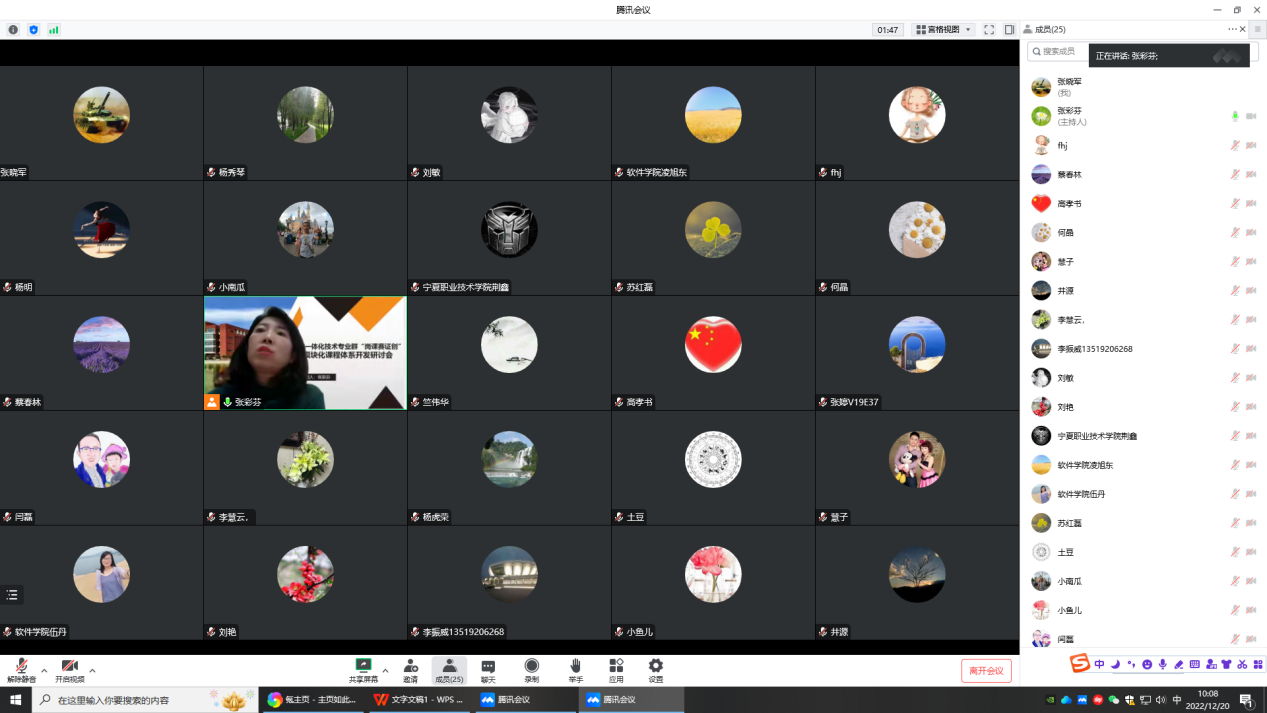1267x713 pixels.
Task: Expand the video options arrow beside 开启视频
Action: (92, 670)
